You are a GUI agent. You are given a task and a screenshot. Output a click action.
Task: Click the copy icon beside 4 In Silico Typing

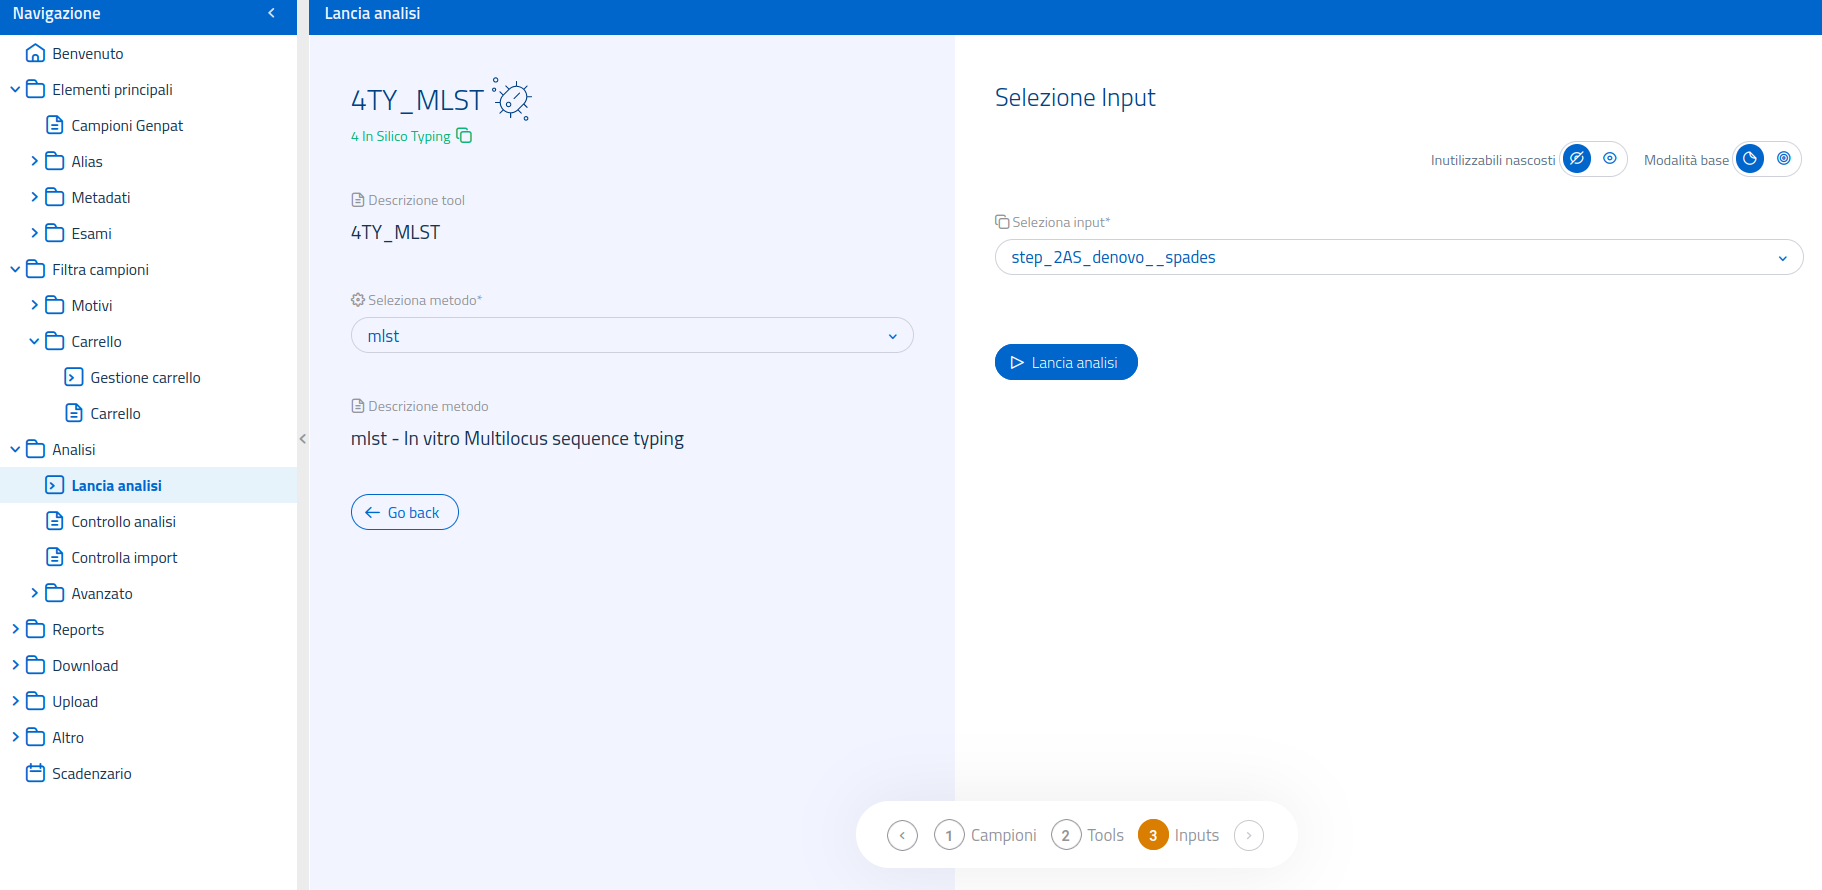[x=464, y=136]
